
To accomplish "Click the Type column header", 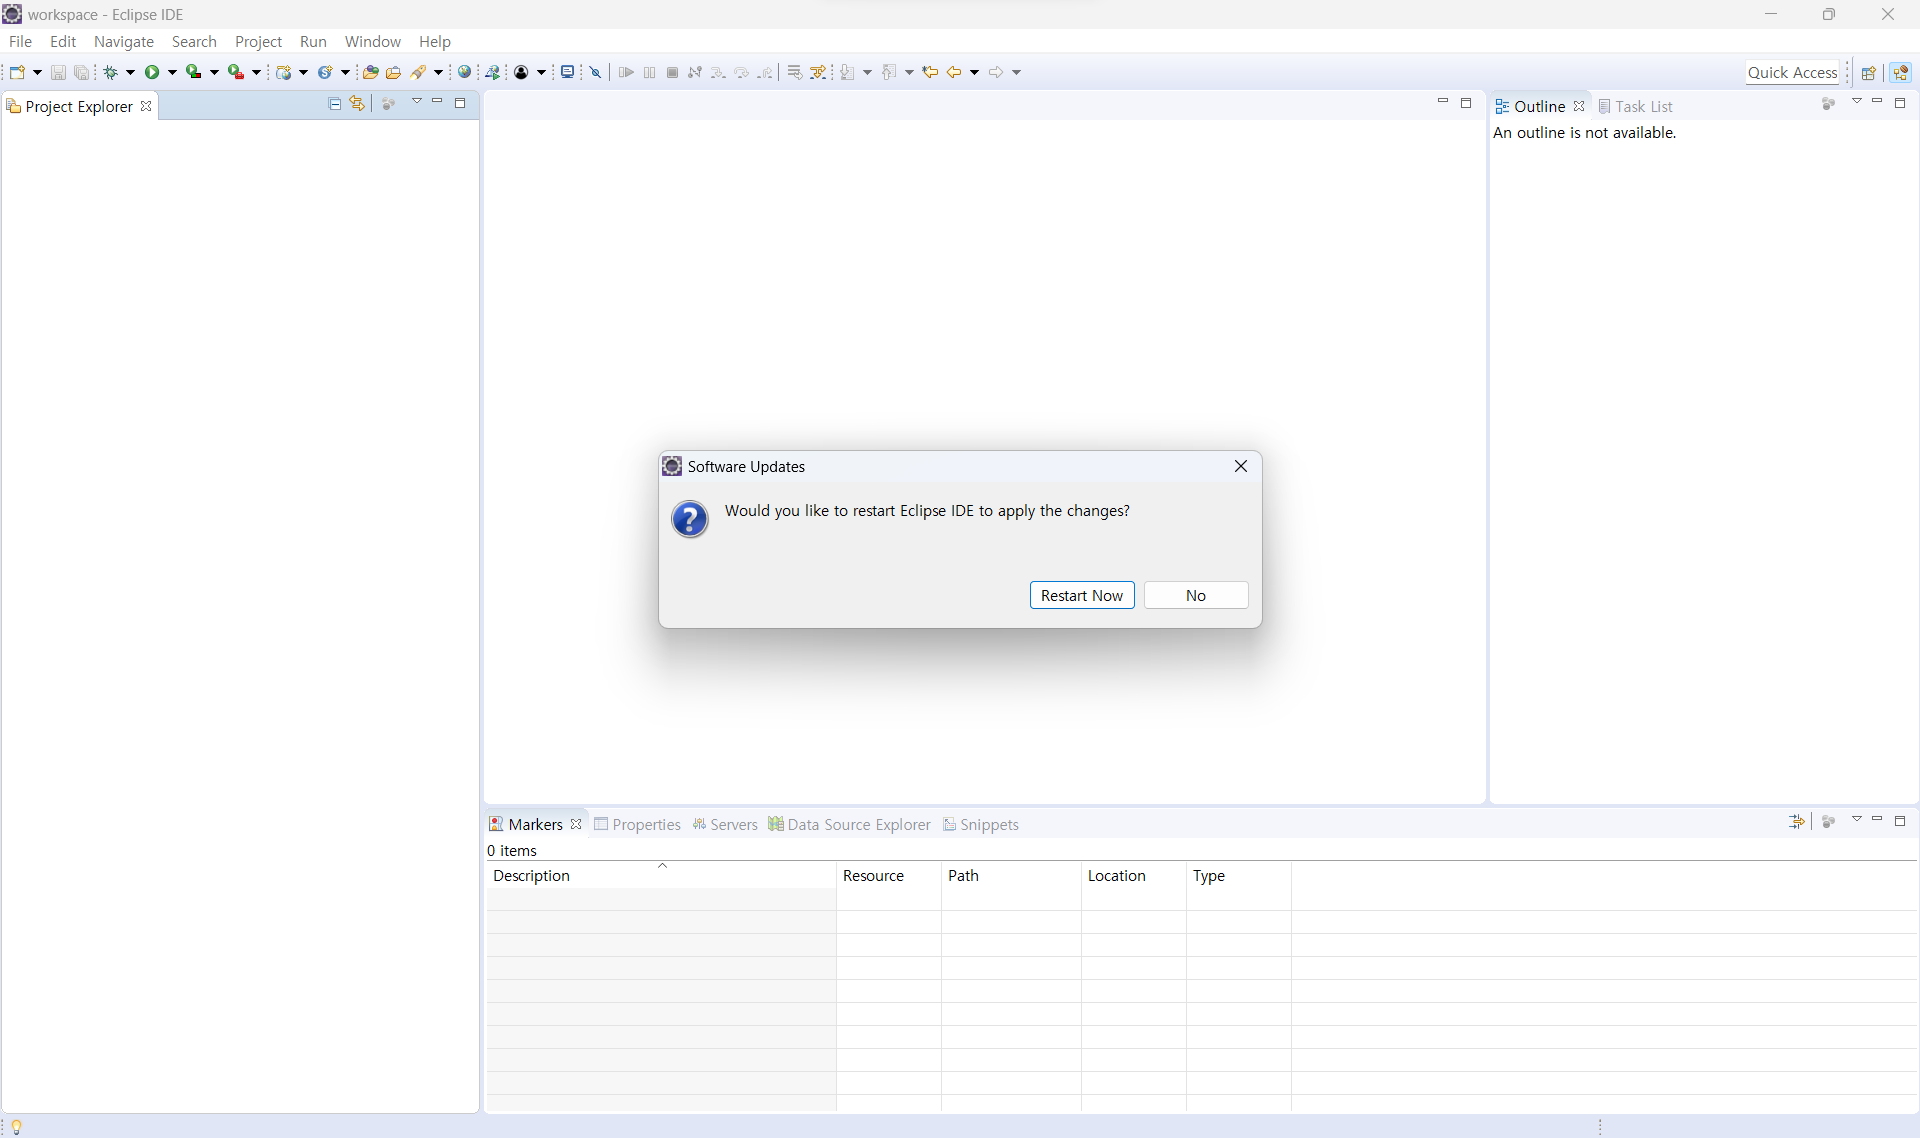I will point(1239,875).
